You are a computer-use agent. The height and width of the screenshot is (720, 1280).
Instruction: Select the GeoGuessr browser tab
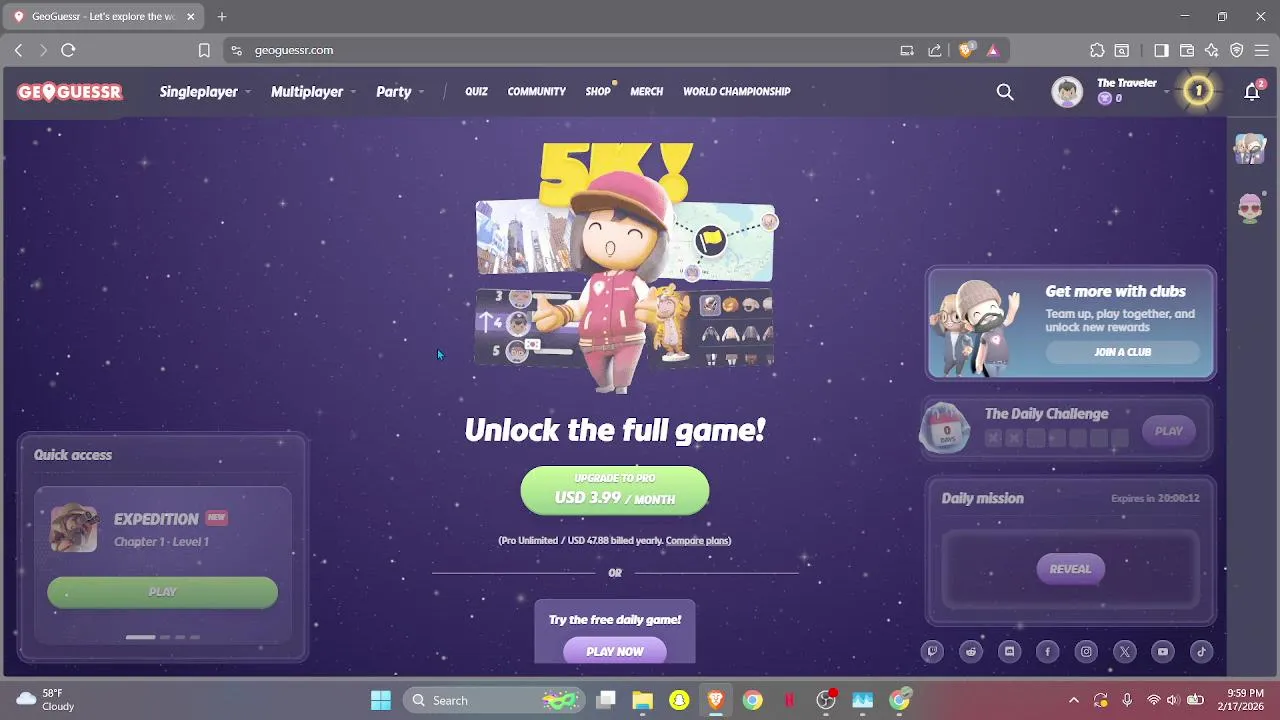point(103,17)
